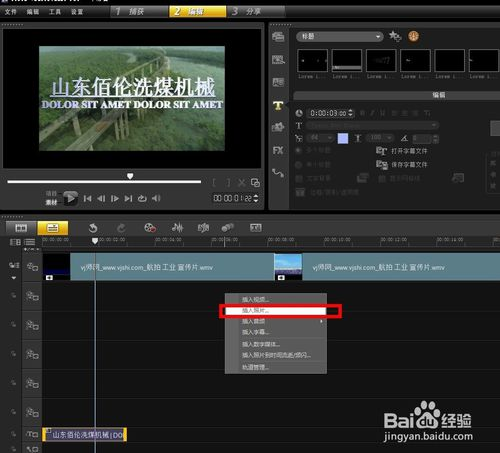Adjust the rotation angle stepper
This screenshot has width=500, height=453.
click(436, 138)
